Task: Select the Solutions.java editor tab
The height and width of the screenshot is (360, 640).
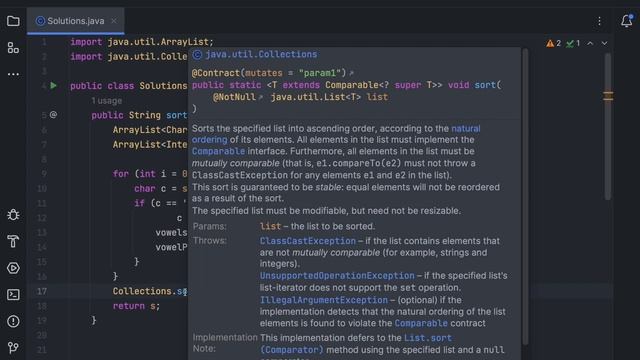Action: (76, 21)
